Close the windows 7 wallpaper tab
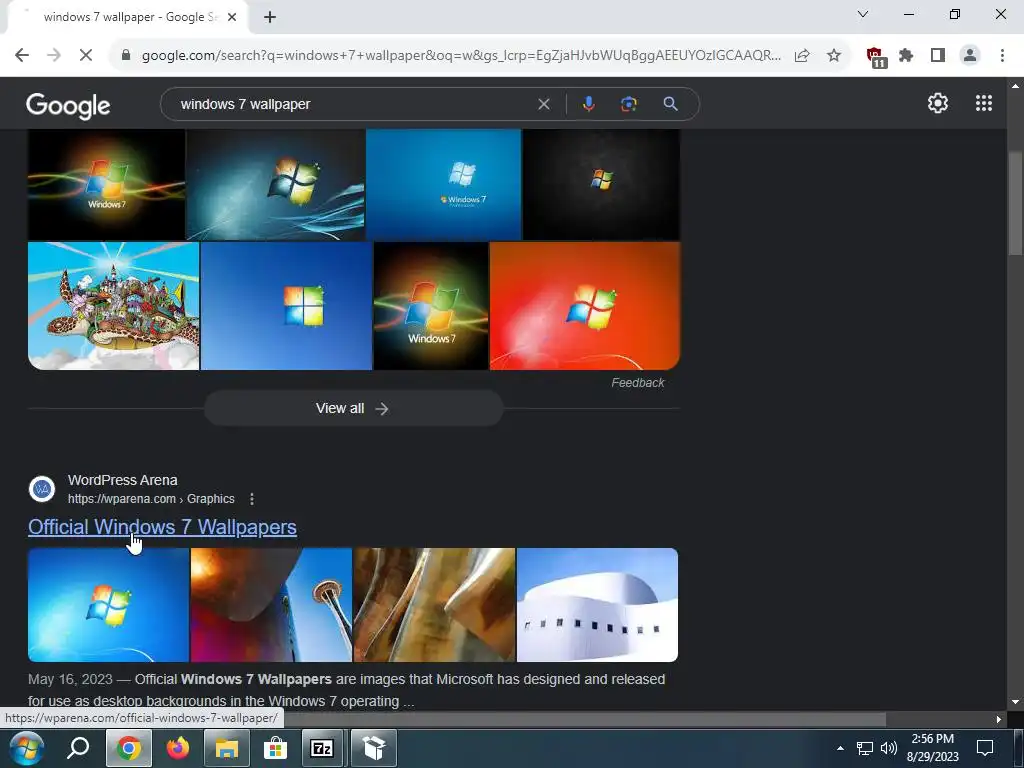The image size is (1024, 768). coord(232,18)
